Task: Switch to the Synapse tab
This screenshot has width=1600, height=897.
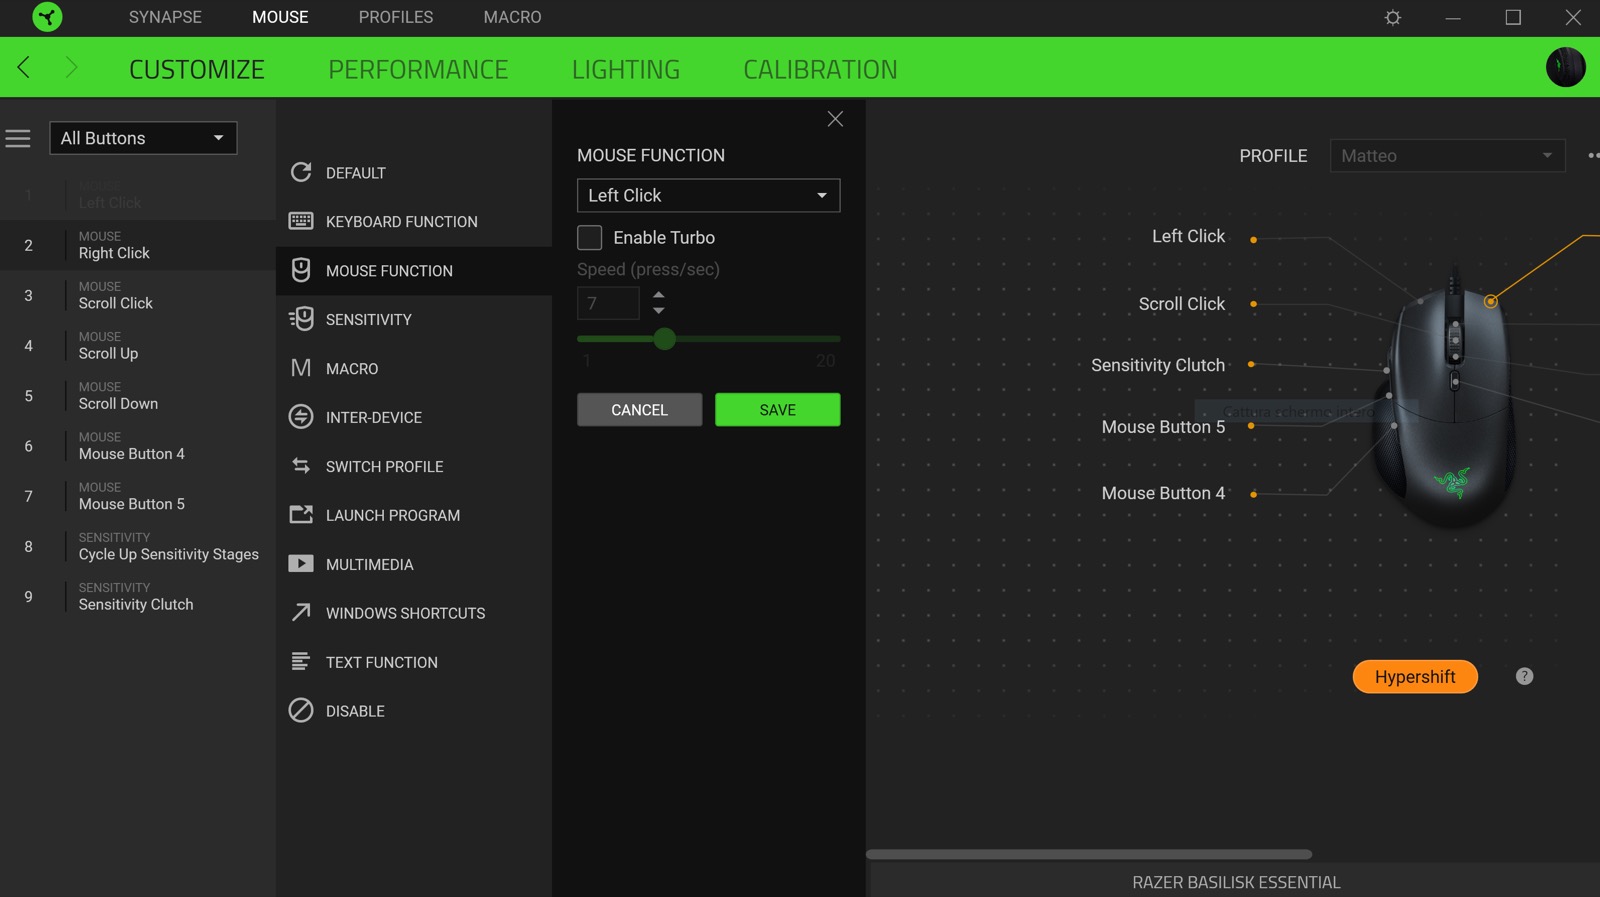Action: tap(165, 17)
